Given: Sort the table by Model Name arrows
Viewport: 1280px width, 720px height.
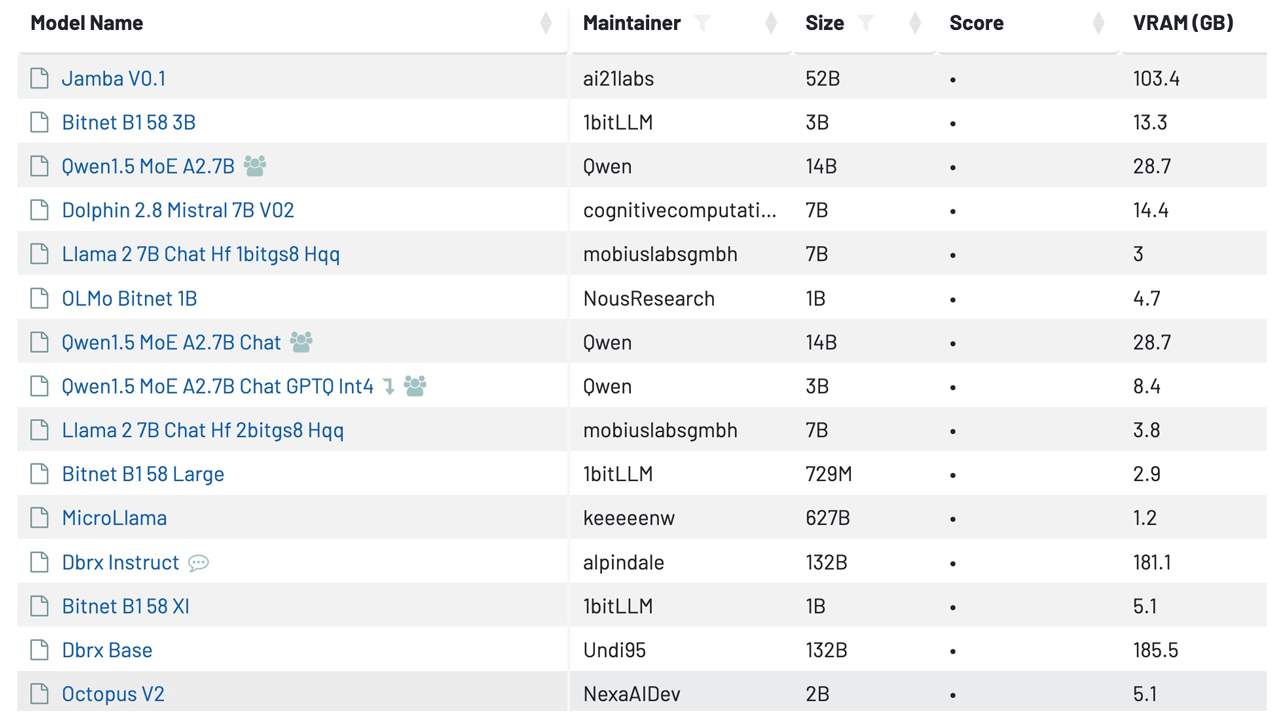Looking at the screenshot, I should click(x=545, y=23).
